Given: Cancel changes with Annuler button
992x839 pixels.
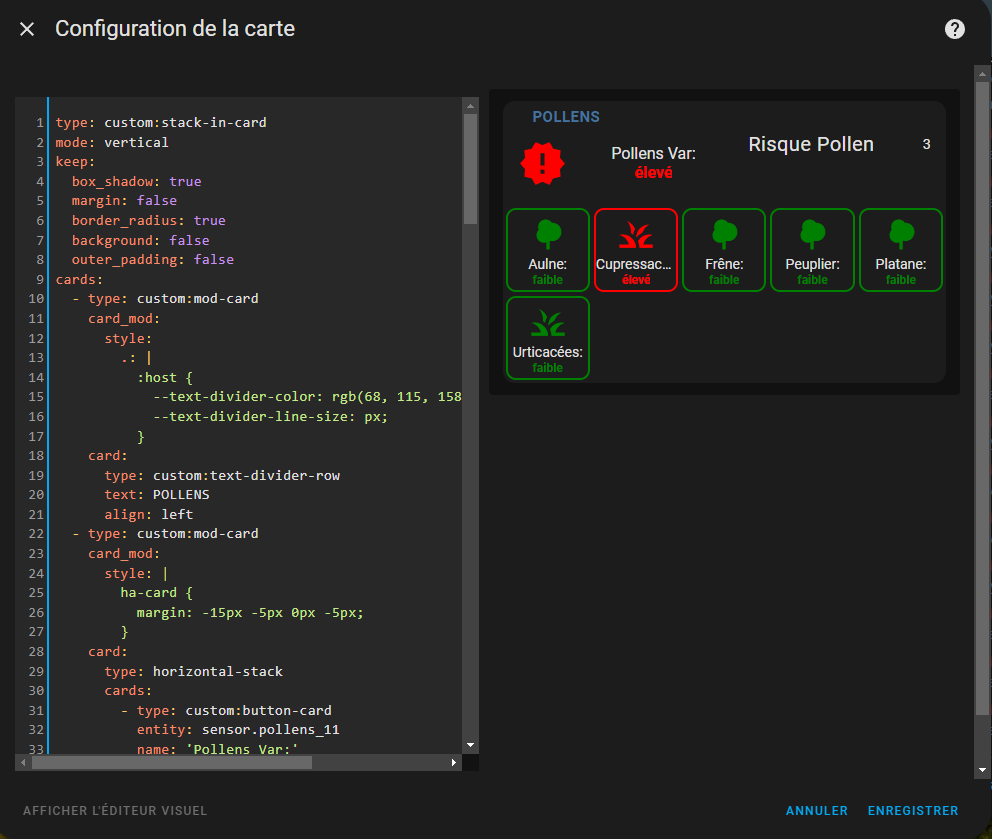Looking at the screenshot, I should click(816, 811).
